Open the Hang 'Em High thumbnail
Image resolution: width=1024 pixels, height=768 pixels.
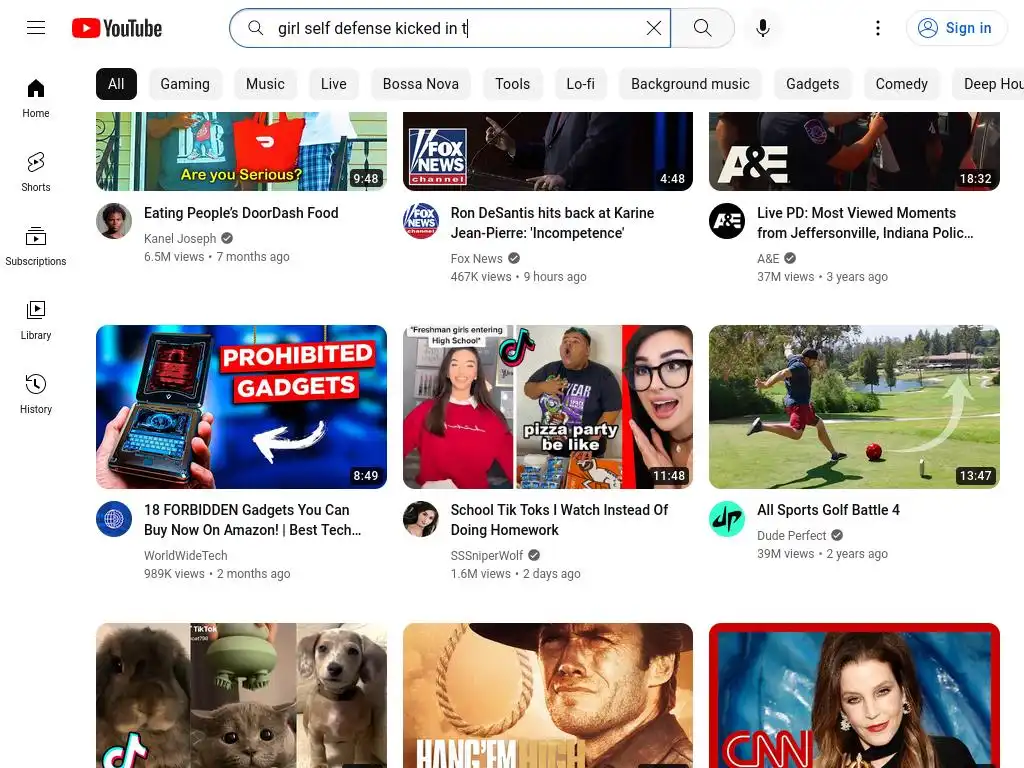[548, 696]
